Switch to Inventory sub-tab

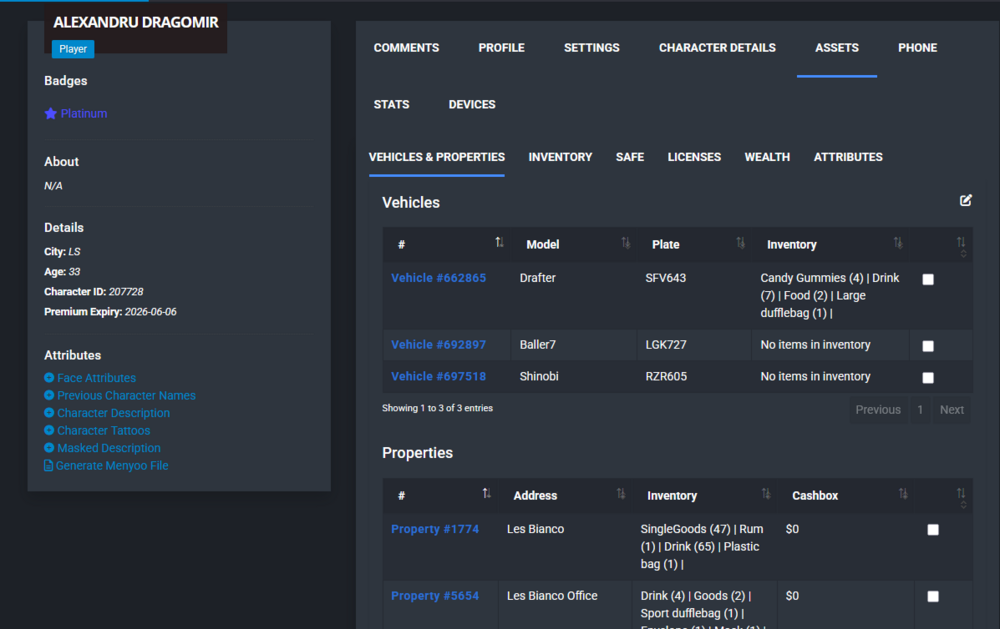click(560, 157)
